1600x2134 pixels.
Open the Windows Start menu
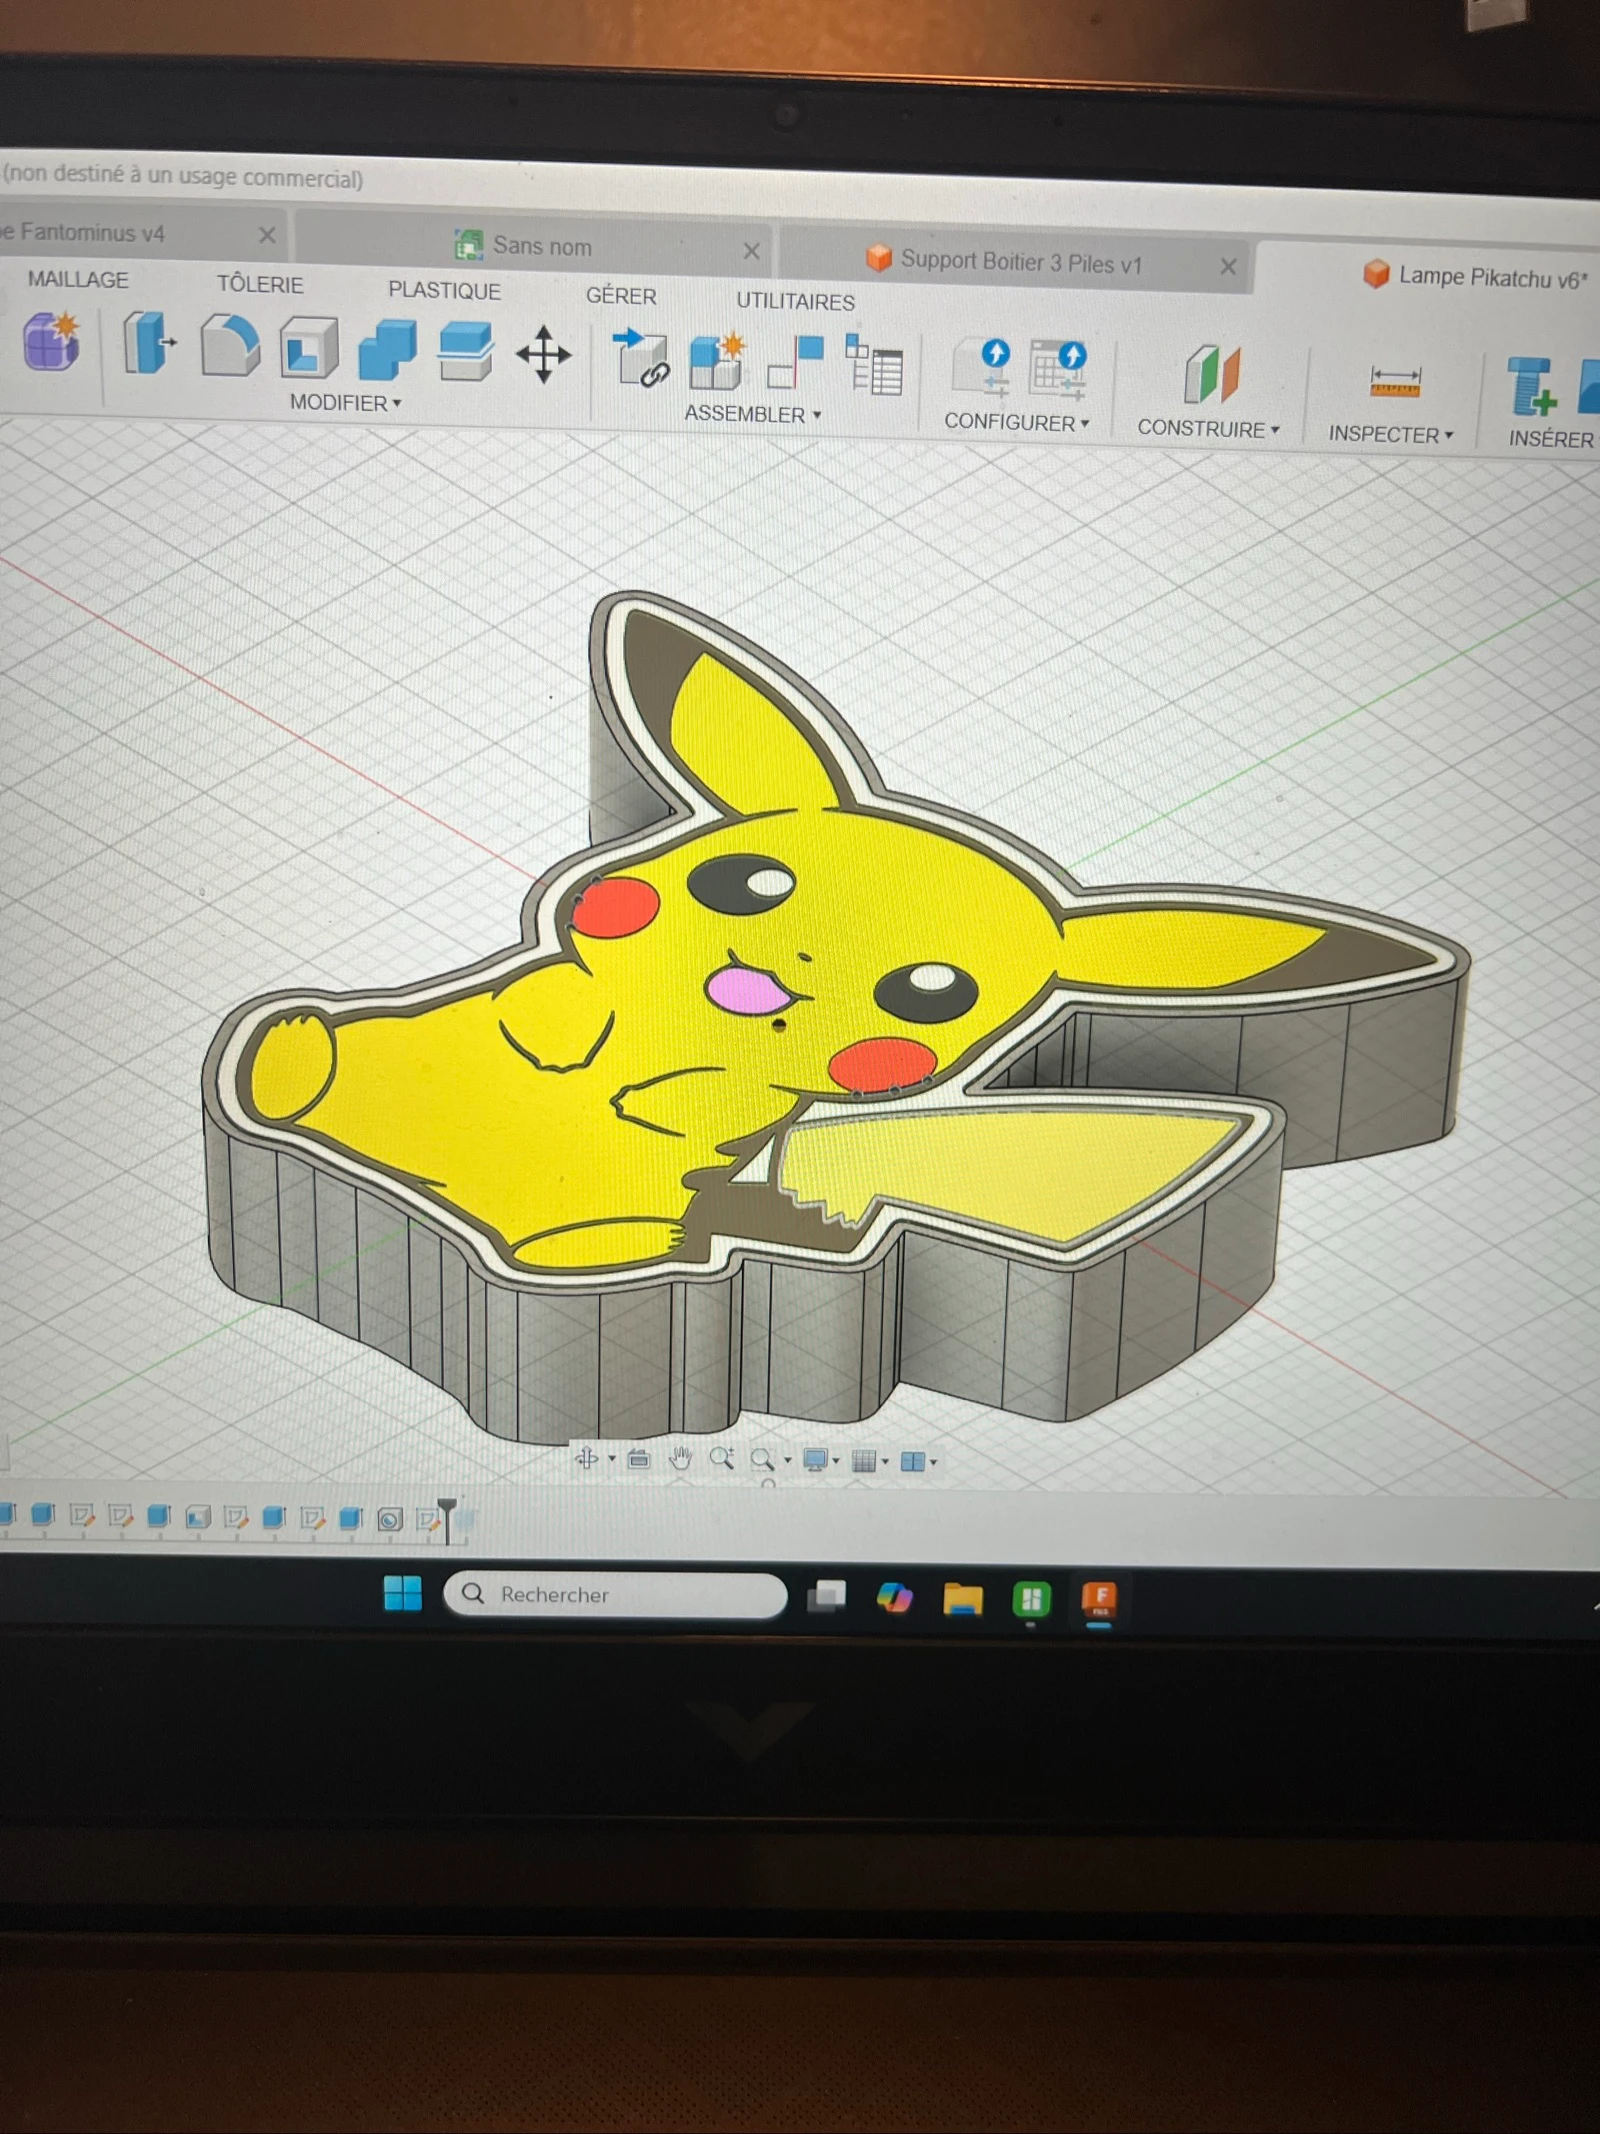click(x=403, y=1593)
